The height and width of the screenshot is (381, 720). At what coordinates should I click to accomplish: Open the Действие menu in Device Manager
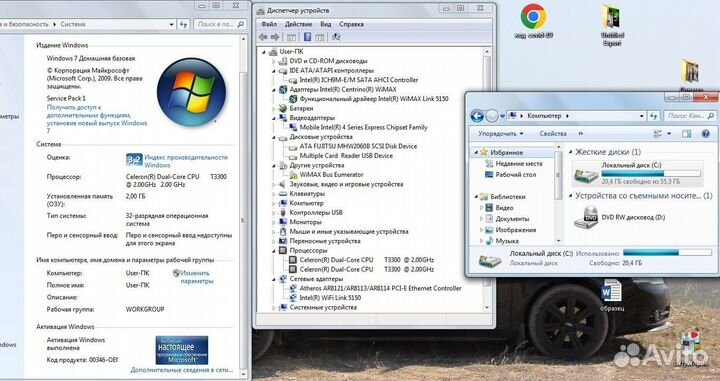[298, 24]
